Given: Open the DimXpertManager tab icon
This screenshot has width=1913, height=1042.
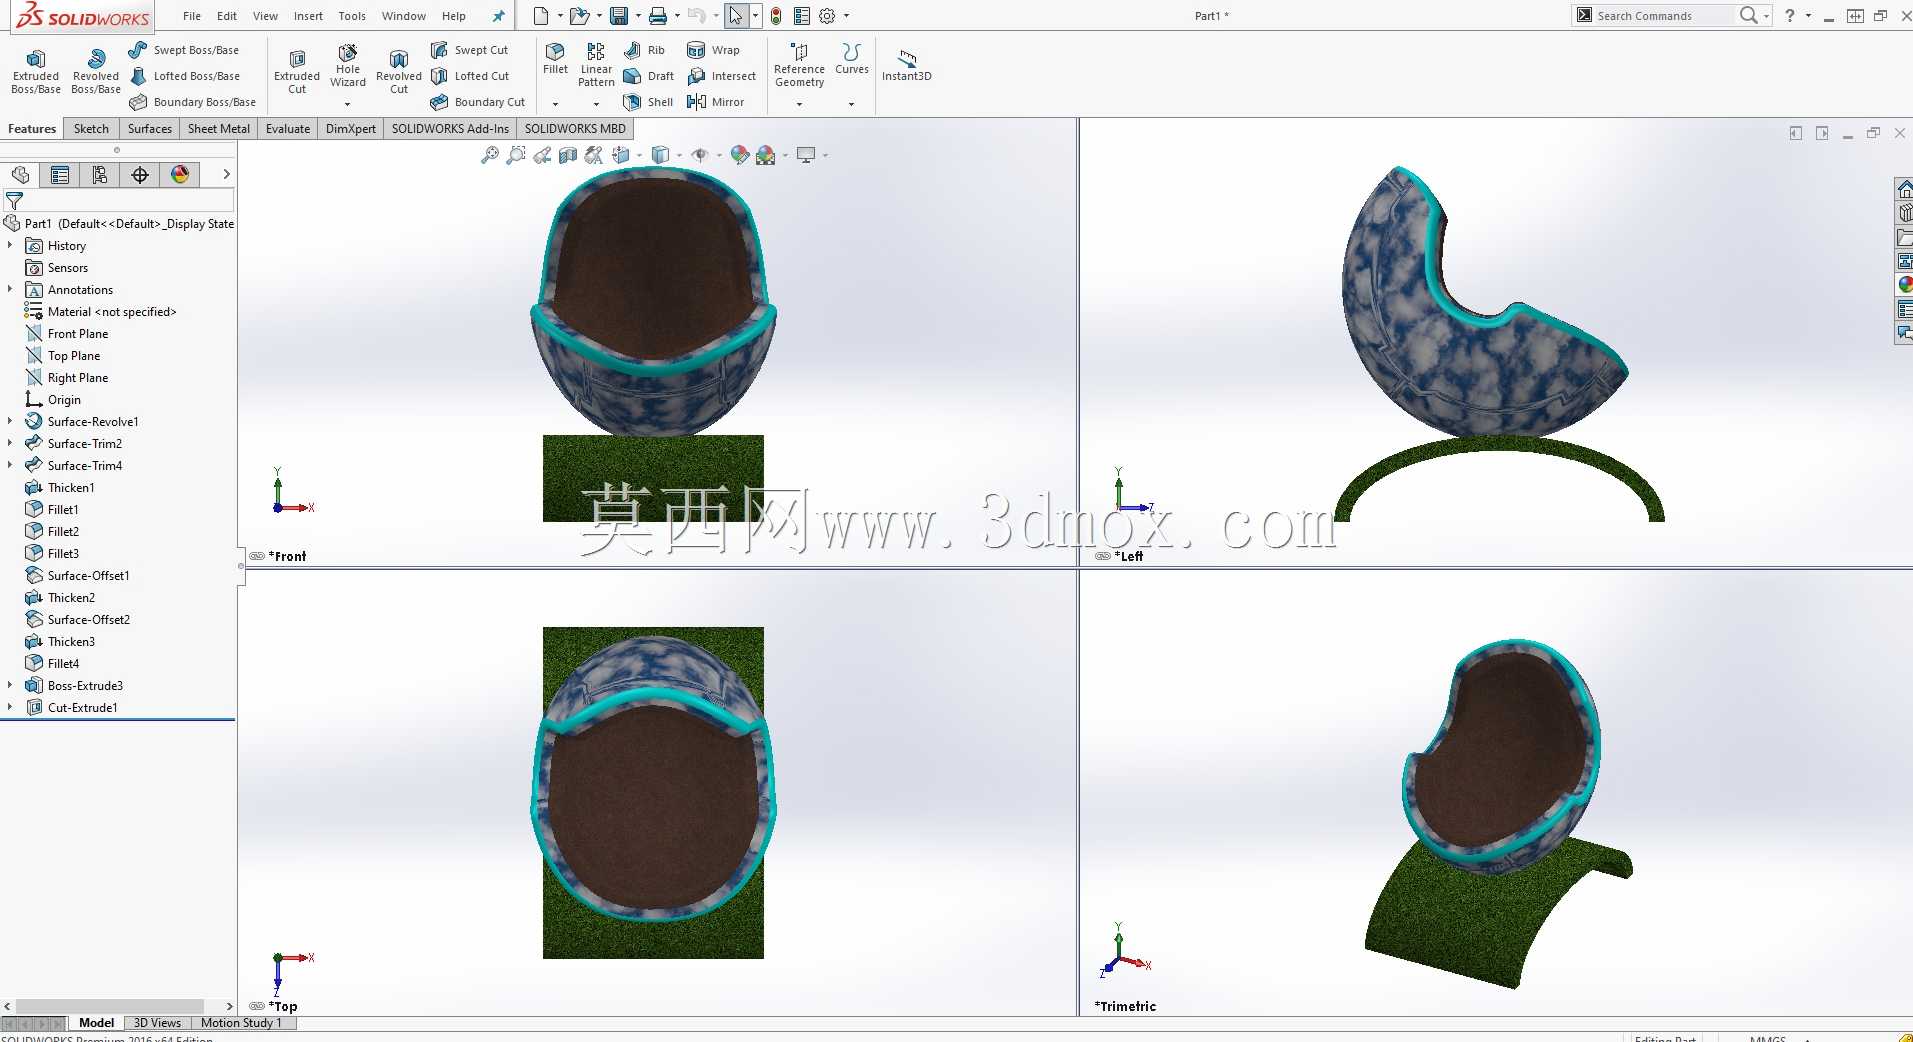Looking at the screenshot, I should coord(140,175).
